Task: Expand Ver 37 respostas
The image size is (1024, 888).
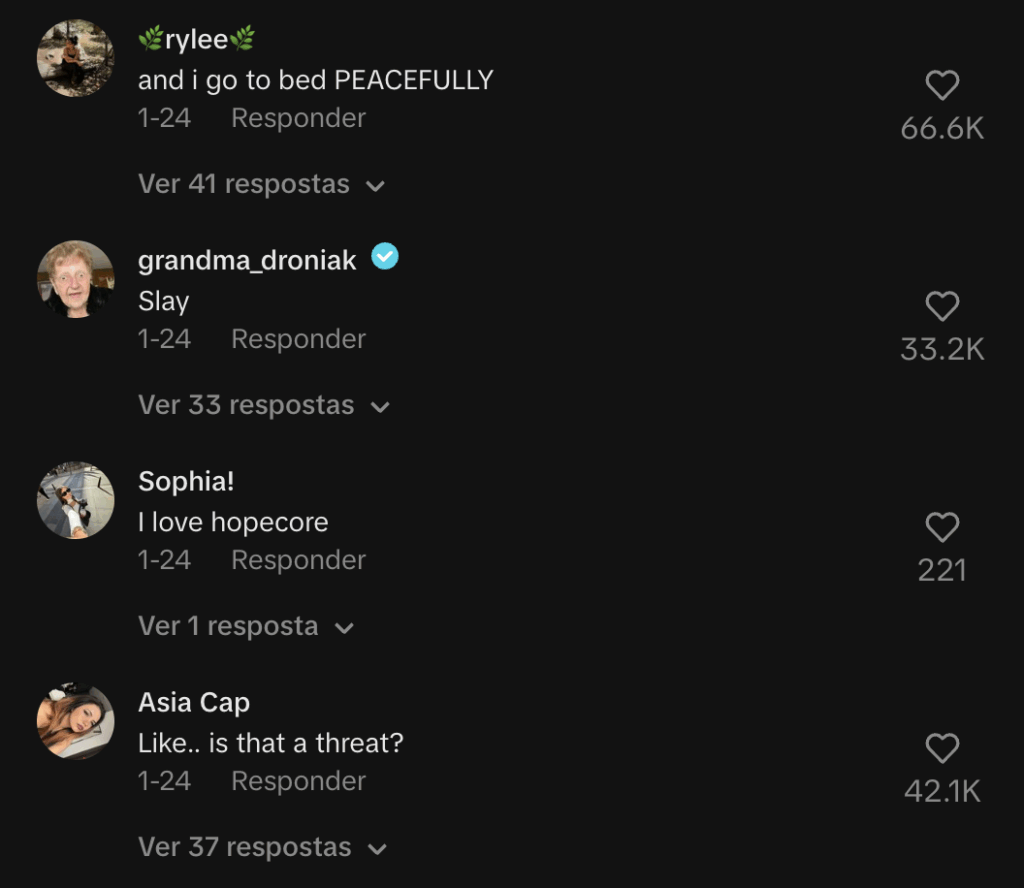Action: coord(262,848)
